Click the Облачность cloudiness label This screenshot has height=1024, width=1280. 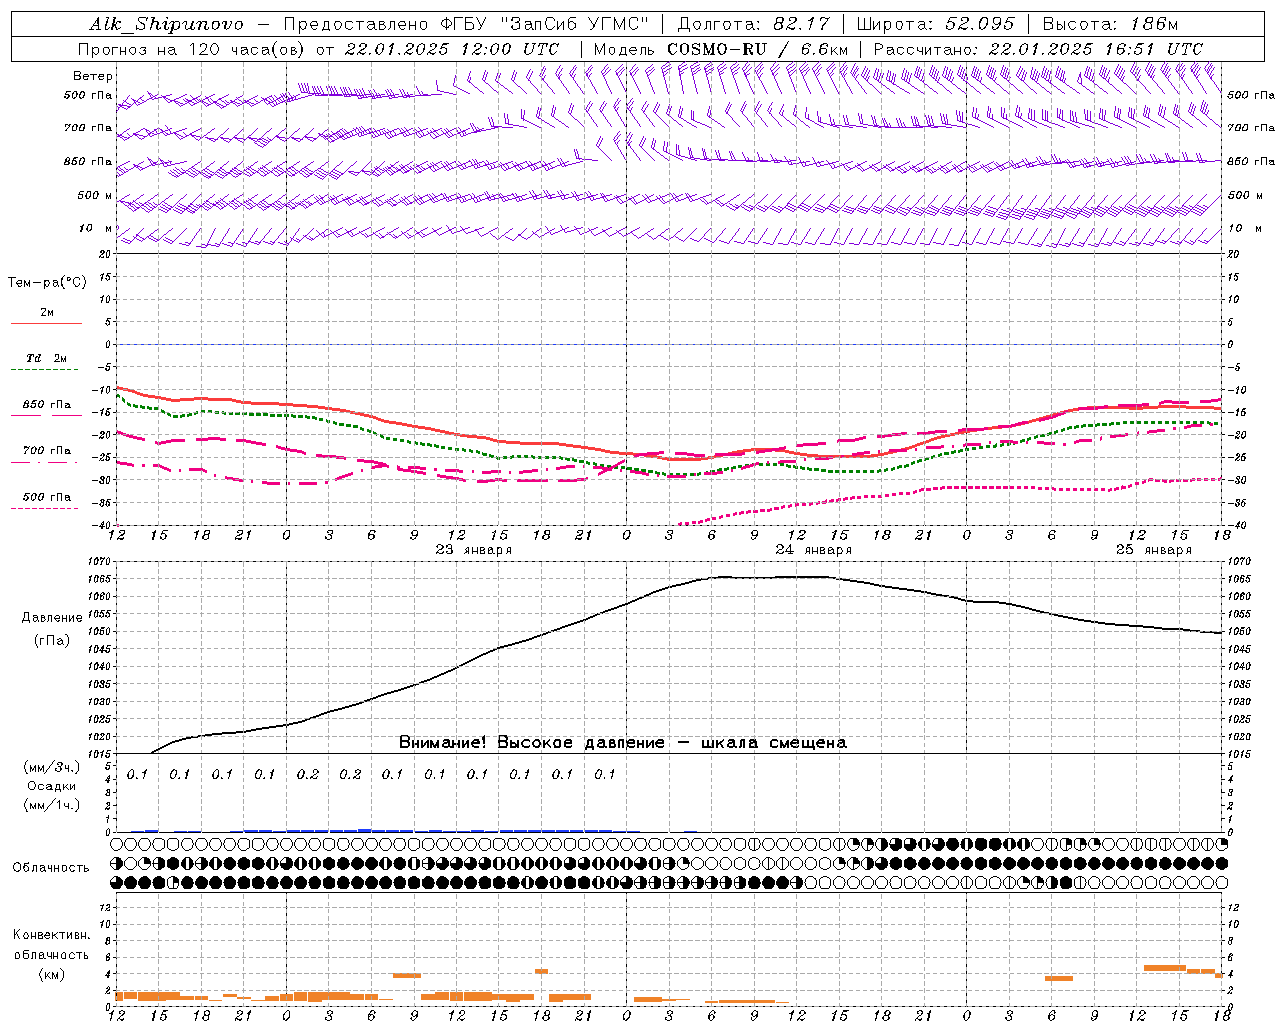[51, 867]
